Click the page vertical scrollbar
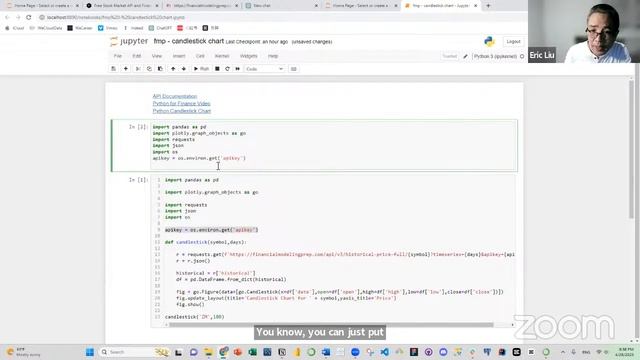 coord(632,149)
